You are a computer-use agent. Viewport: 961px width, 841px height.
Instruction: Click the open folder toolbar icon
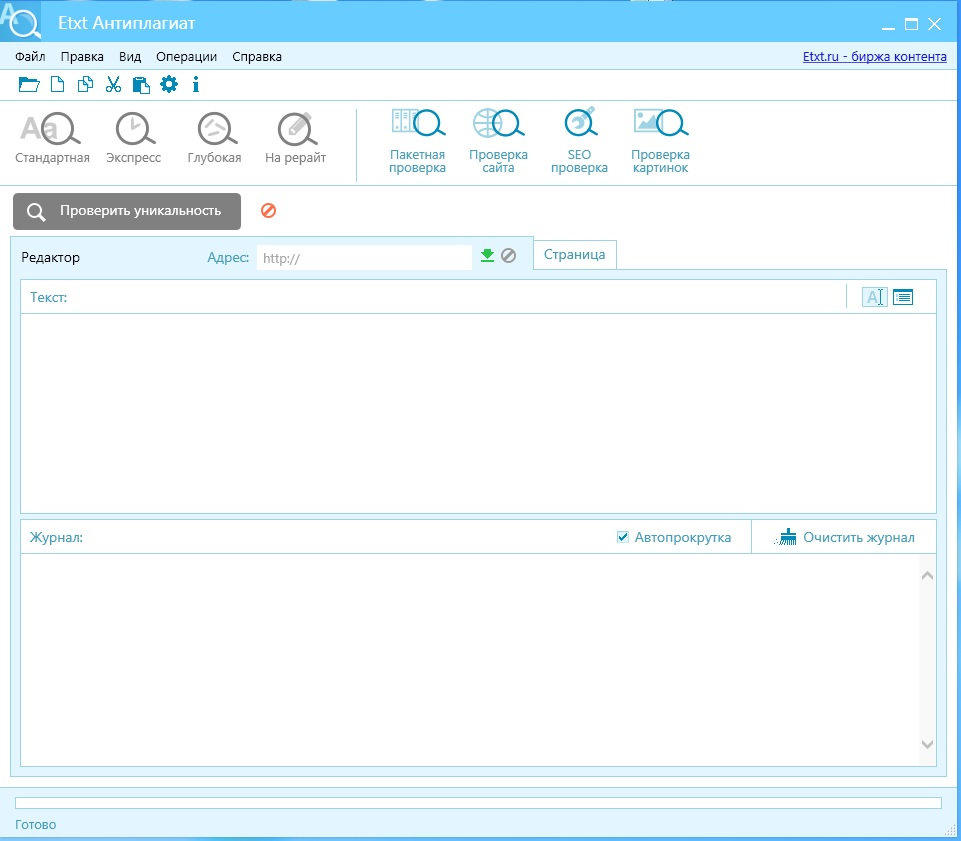[x=29, y=85]
